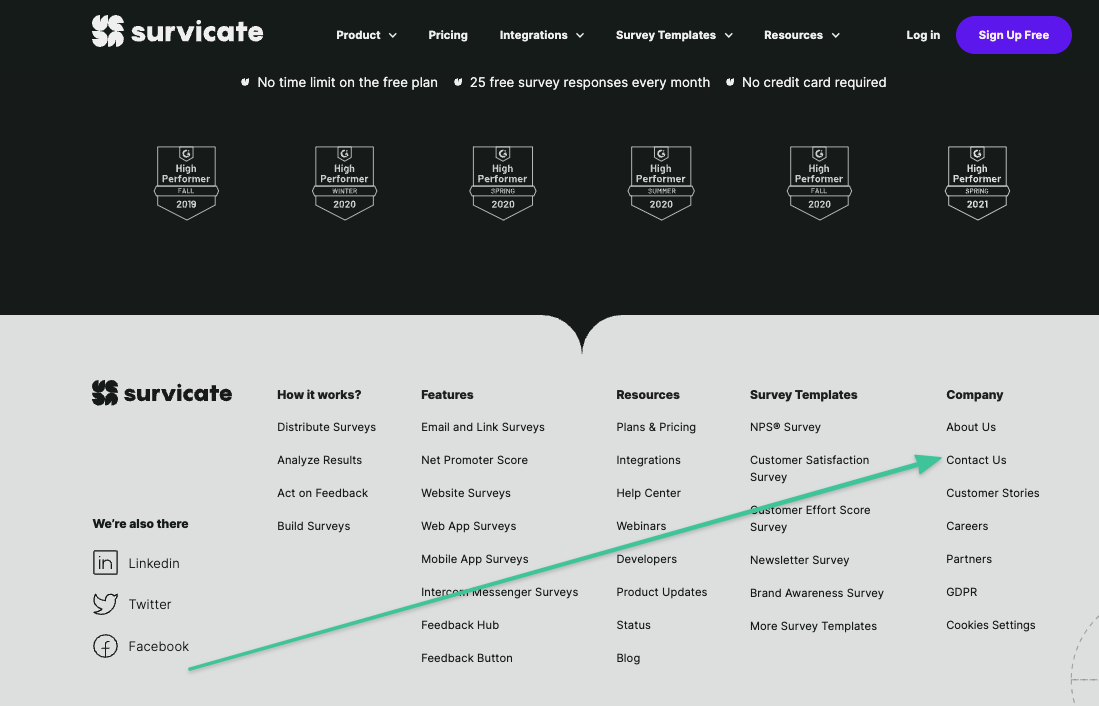This screenshot has width=1099, height=706.
Task: Expand the Product dropdown chevron
Action: click(x=392, y=35)
